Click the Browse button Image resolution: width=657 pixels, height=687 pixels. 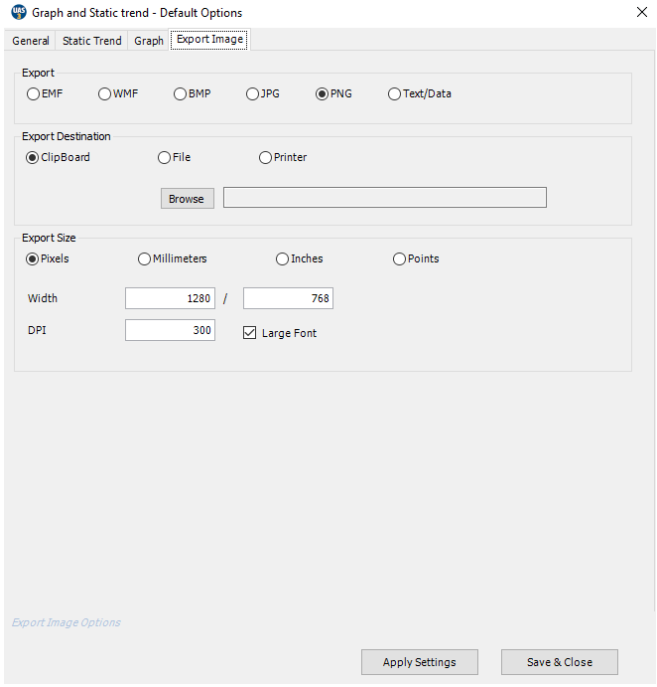click(x=187, y=198)
